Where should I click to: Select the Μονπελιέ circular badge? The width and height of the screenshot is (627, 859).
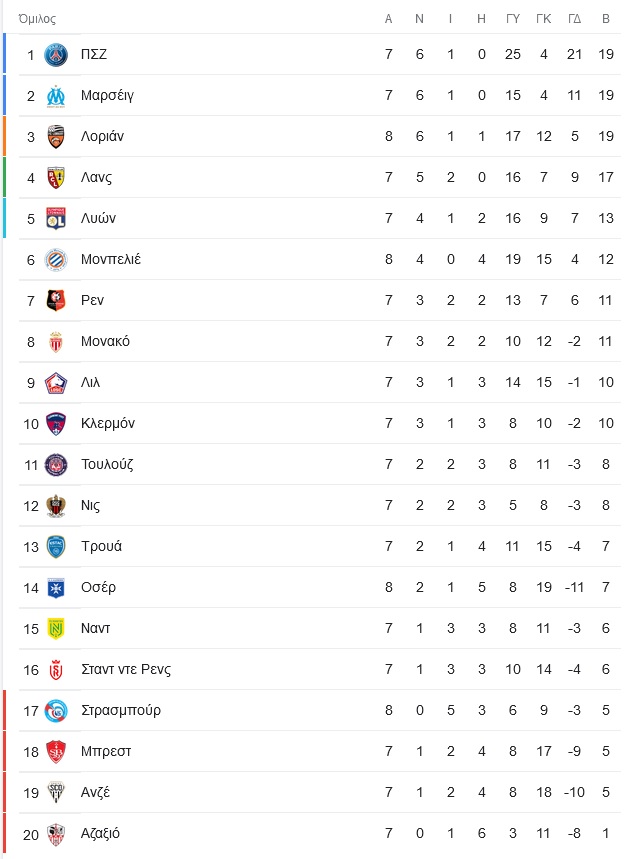[56, 260]
